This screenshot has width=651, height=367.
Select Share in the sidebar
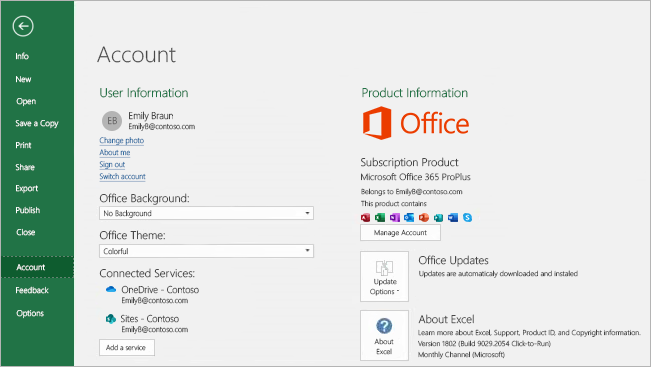(x=25, y=167)
